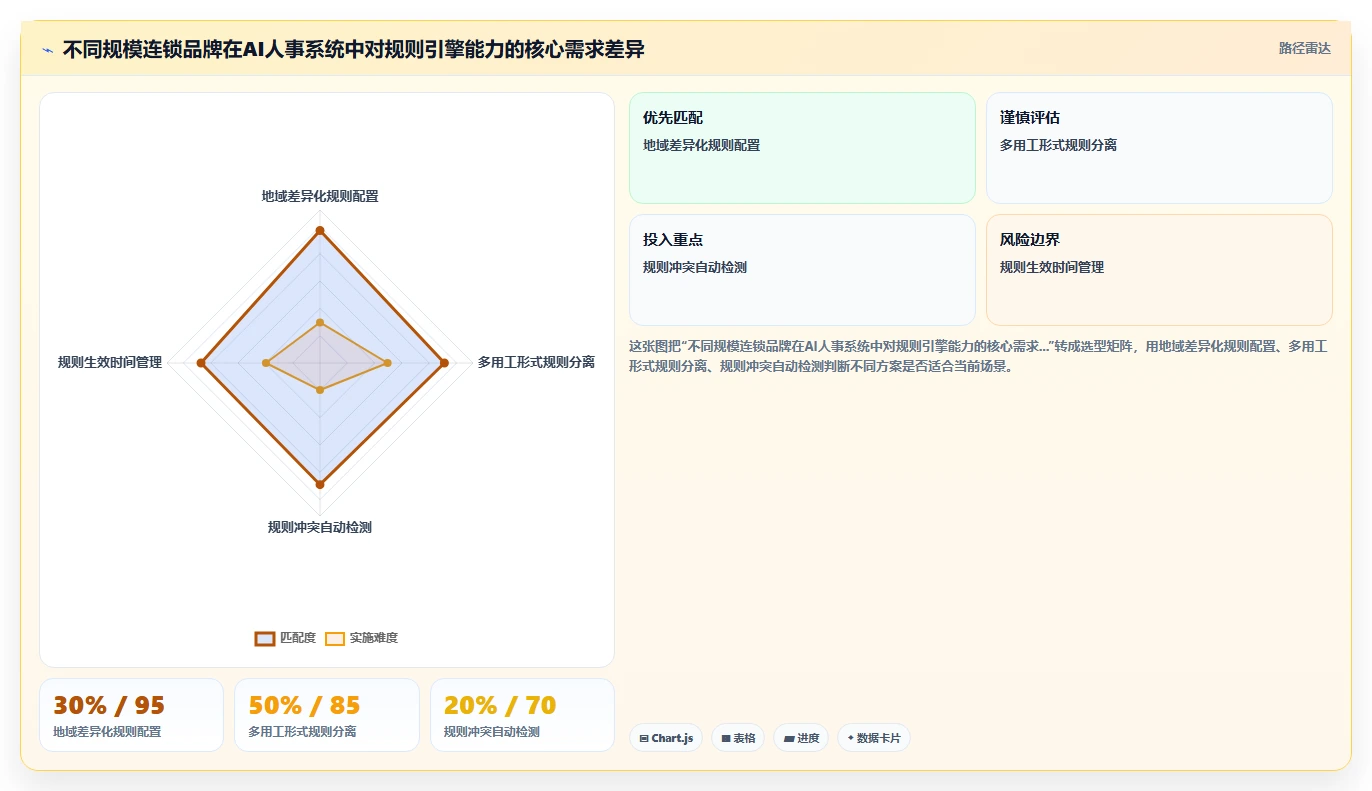The width and height of the screenshot is (1372, 791).
Task: Click the 进度 tag
Action: coord(801,738)
